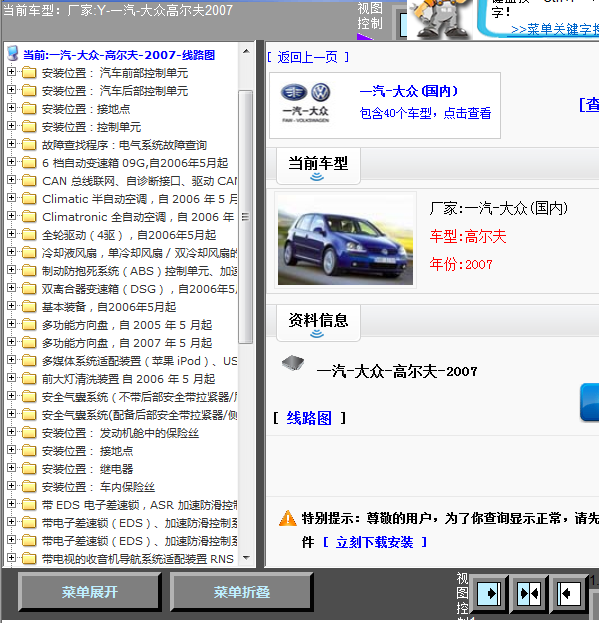
Task: Click the warning triangle icon beside 特别提示
Action: (288, 518)
